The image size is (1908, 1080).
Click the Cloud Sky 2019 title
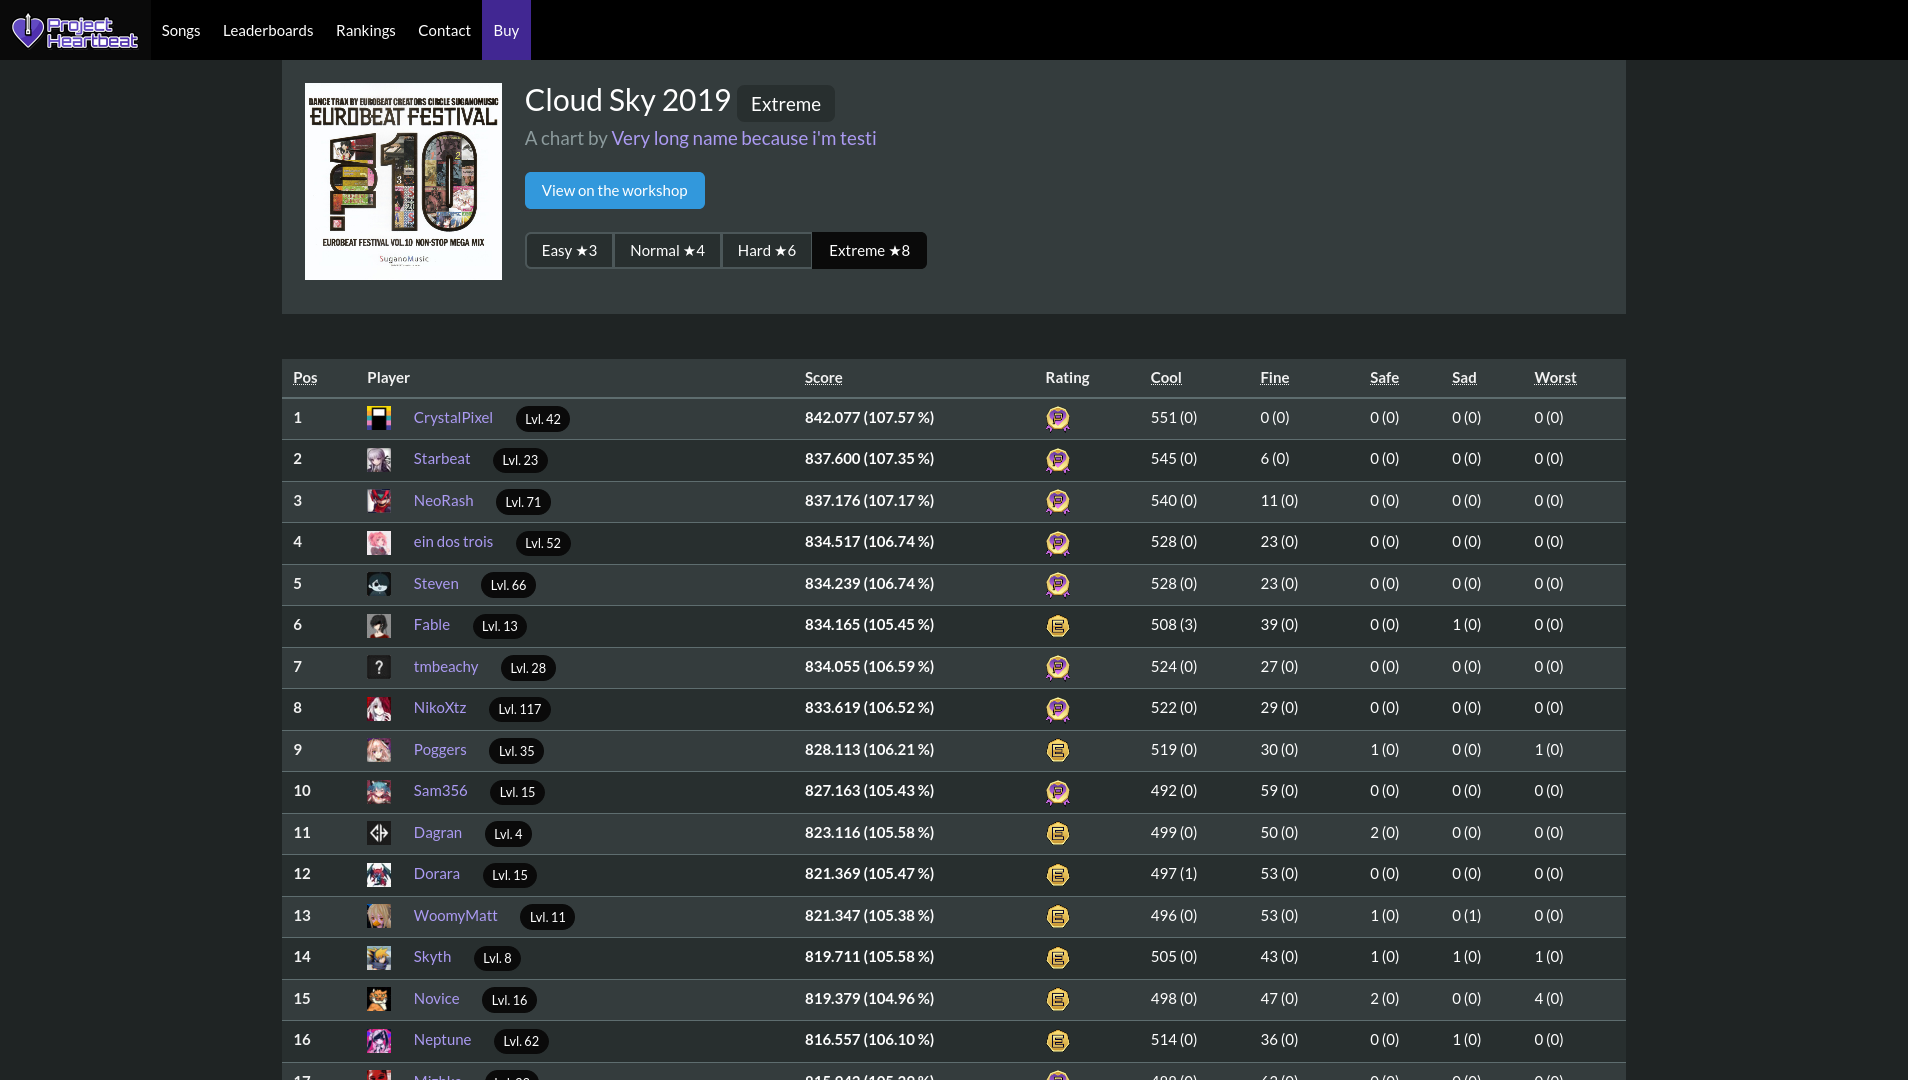(x=628, y=100)
